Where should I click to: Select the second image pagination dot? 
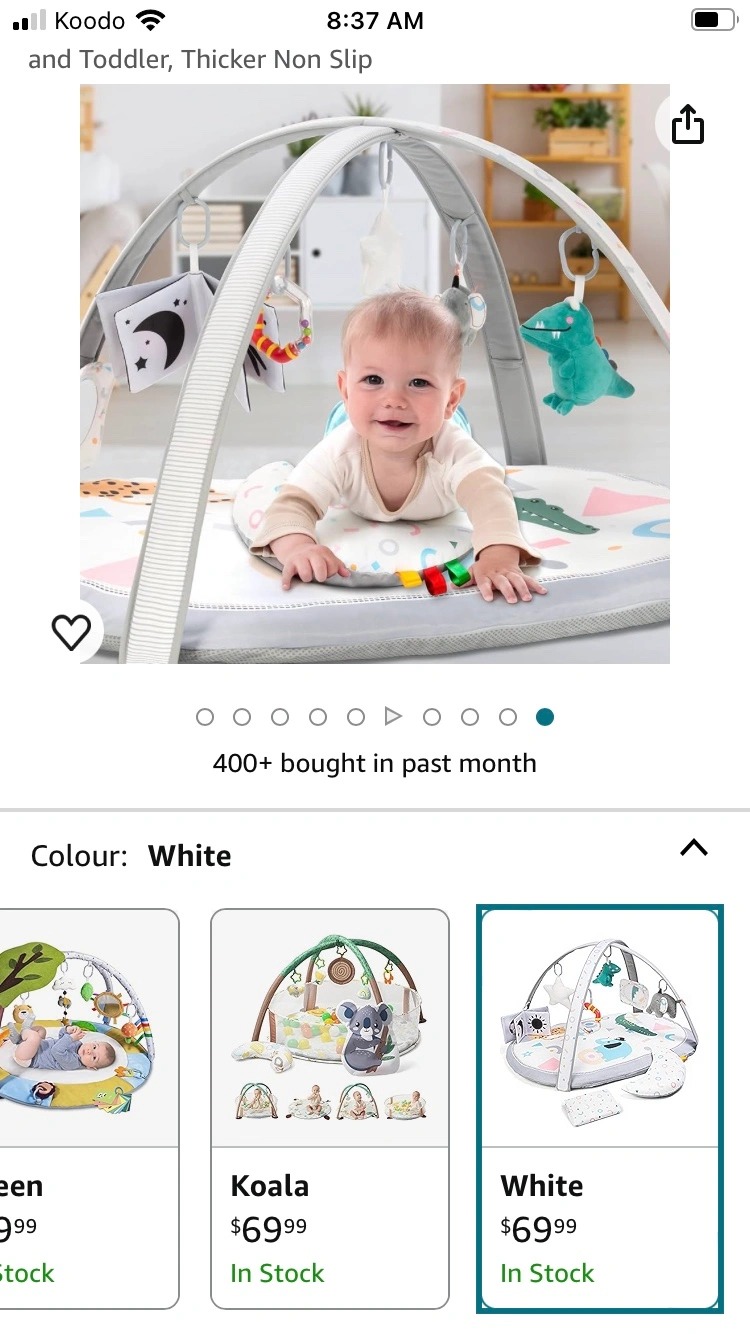coord(242,717)
